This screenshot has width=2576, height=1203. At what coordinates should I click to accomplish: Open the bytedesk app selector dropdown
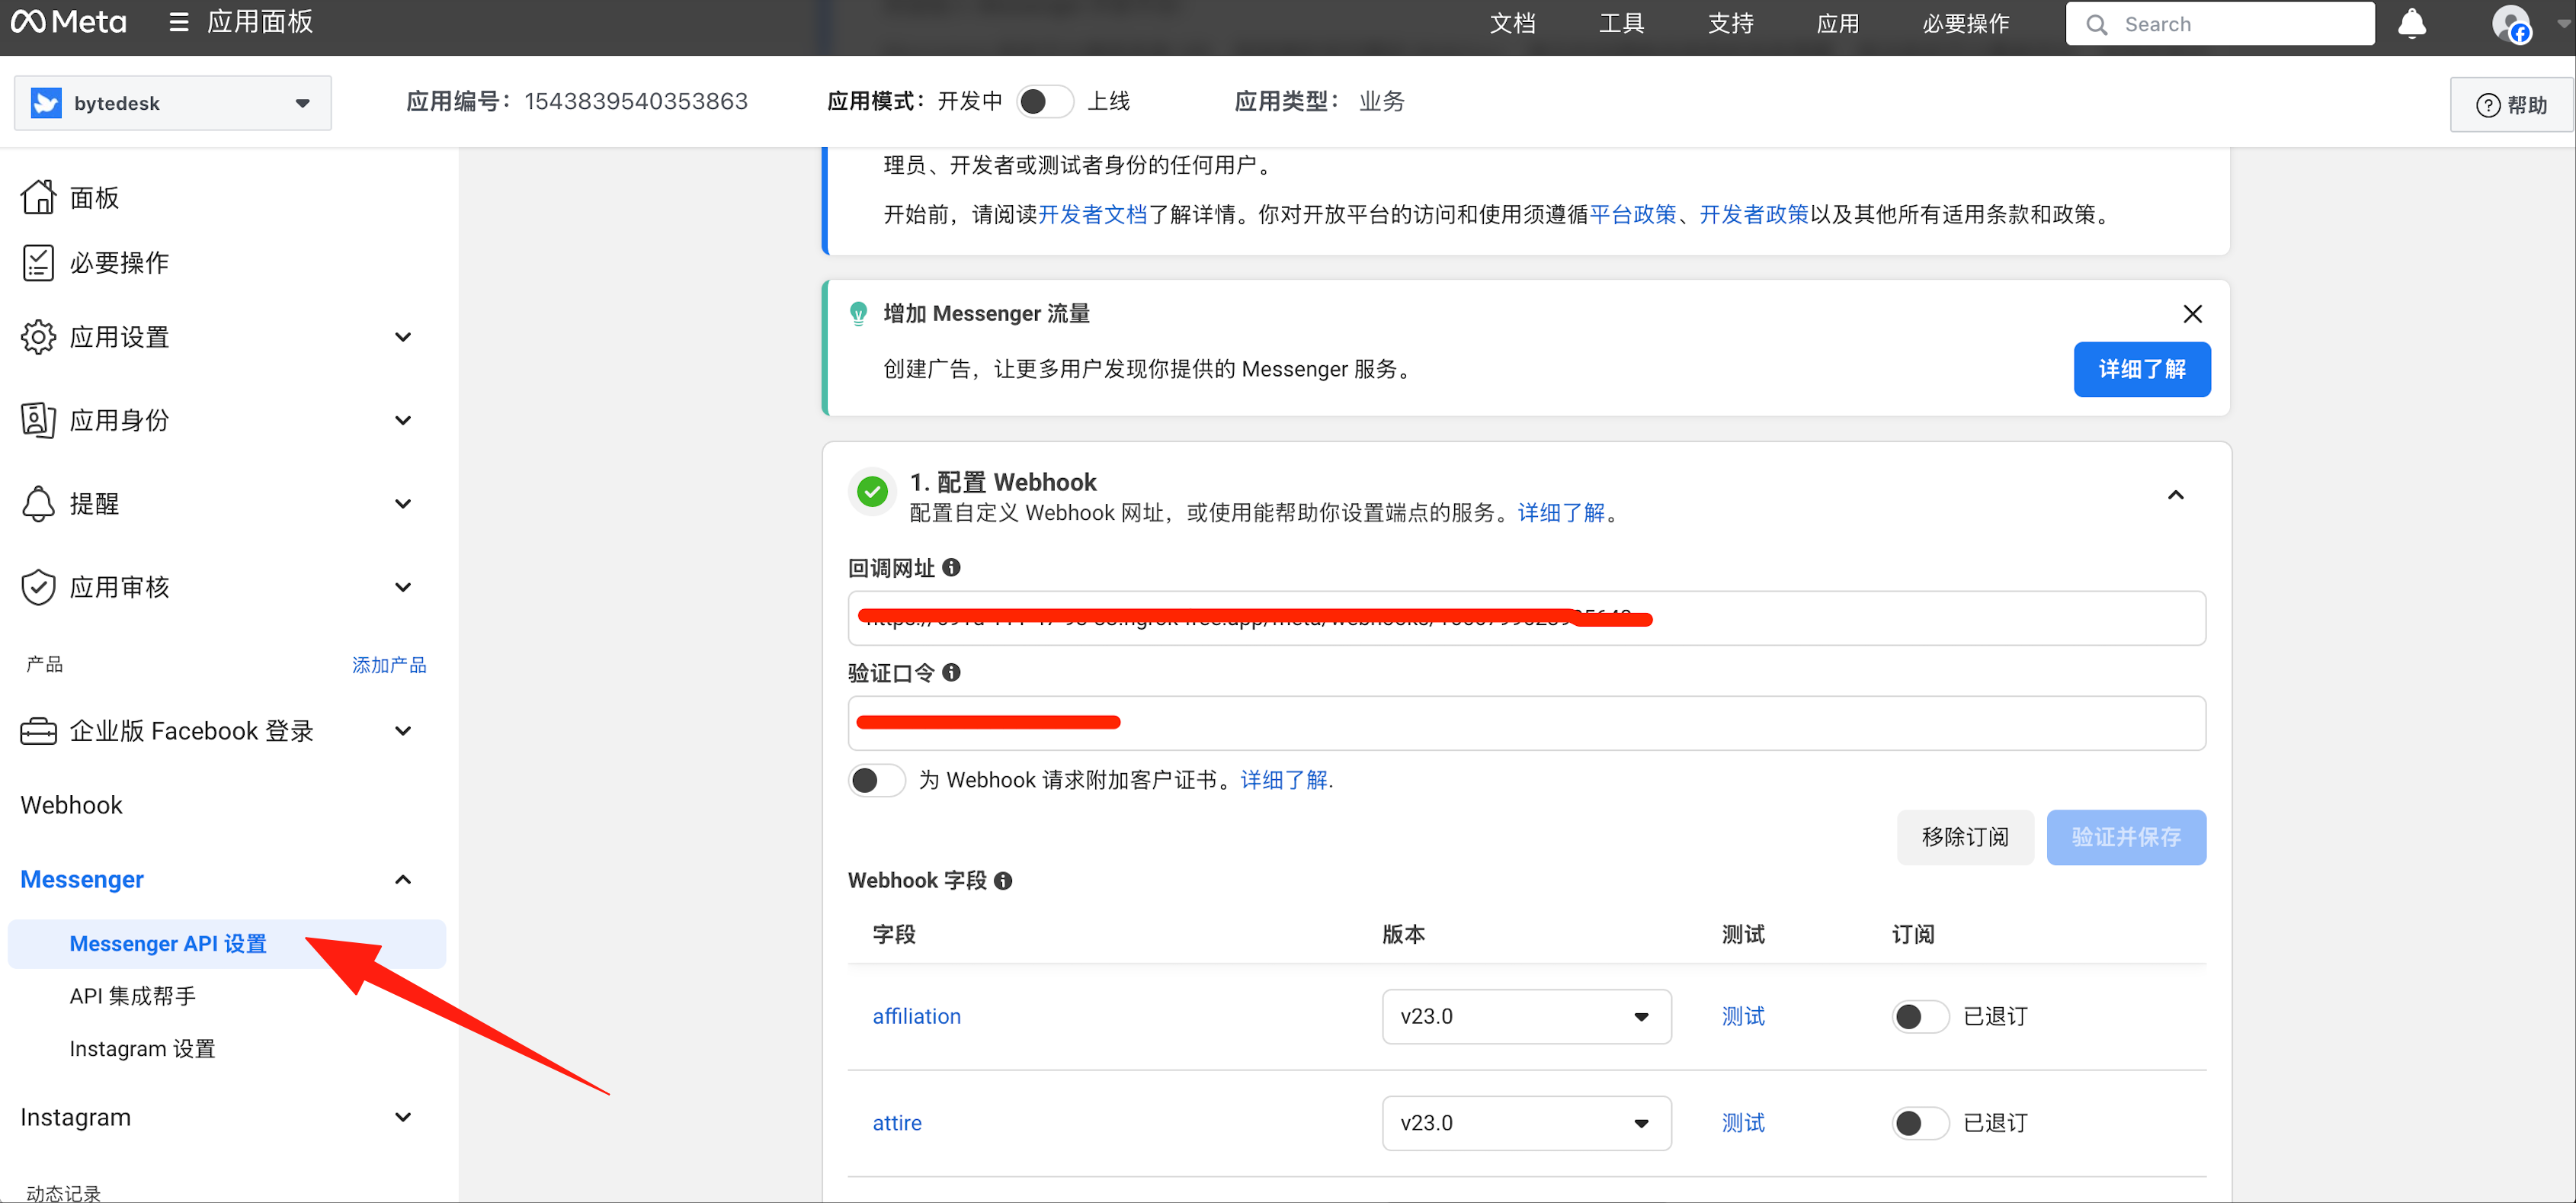click(173, 103)
